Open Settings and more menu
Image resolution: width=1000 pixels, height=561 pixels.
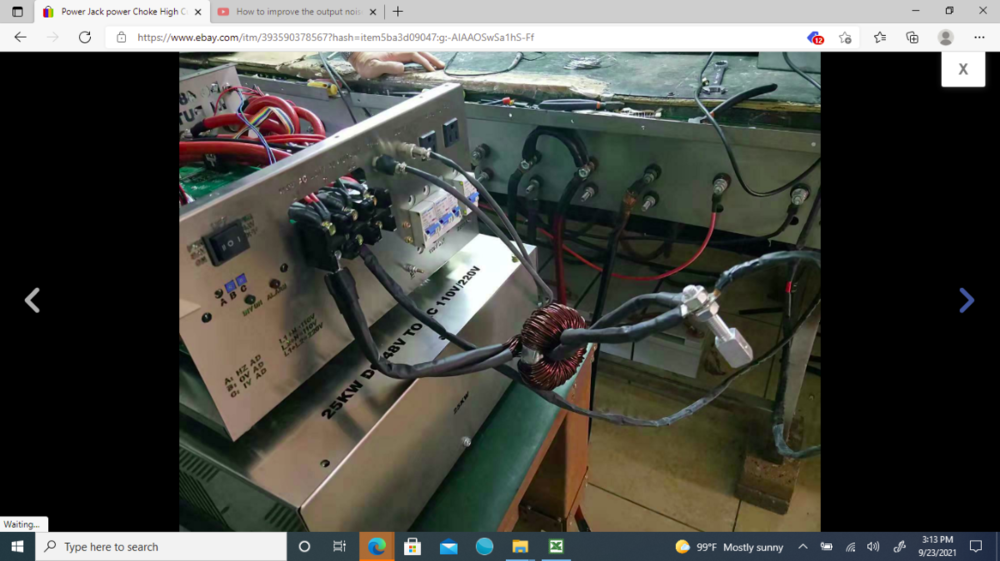pos(980,38)
